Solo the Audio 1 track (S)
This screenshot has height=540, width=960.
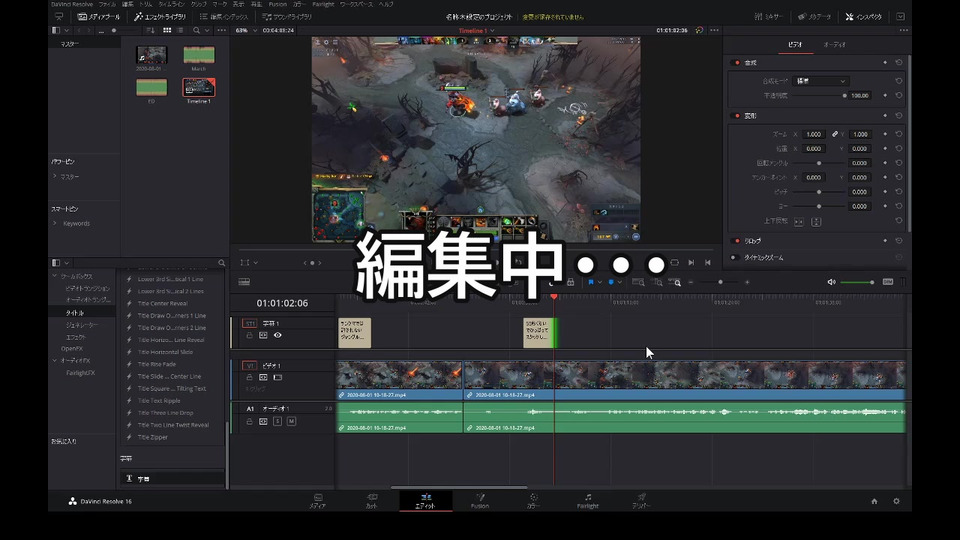pos(277,421)
